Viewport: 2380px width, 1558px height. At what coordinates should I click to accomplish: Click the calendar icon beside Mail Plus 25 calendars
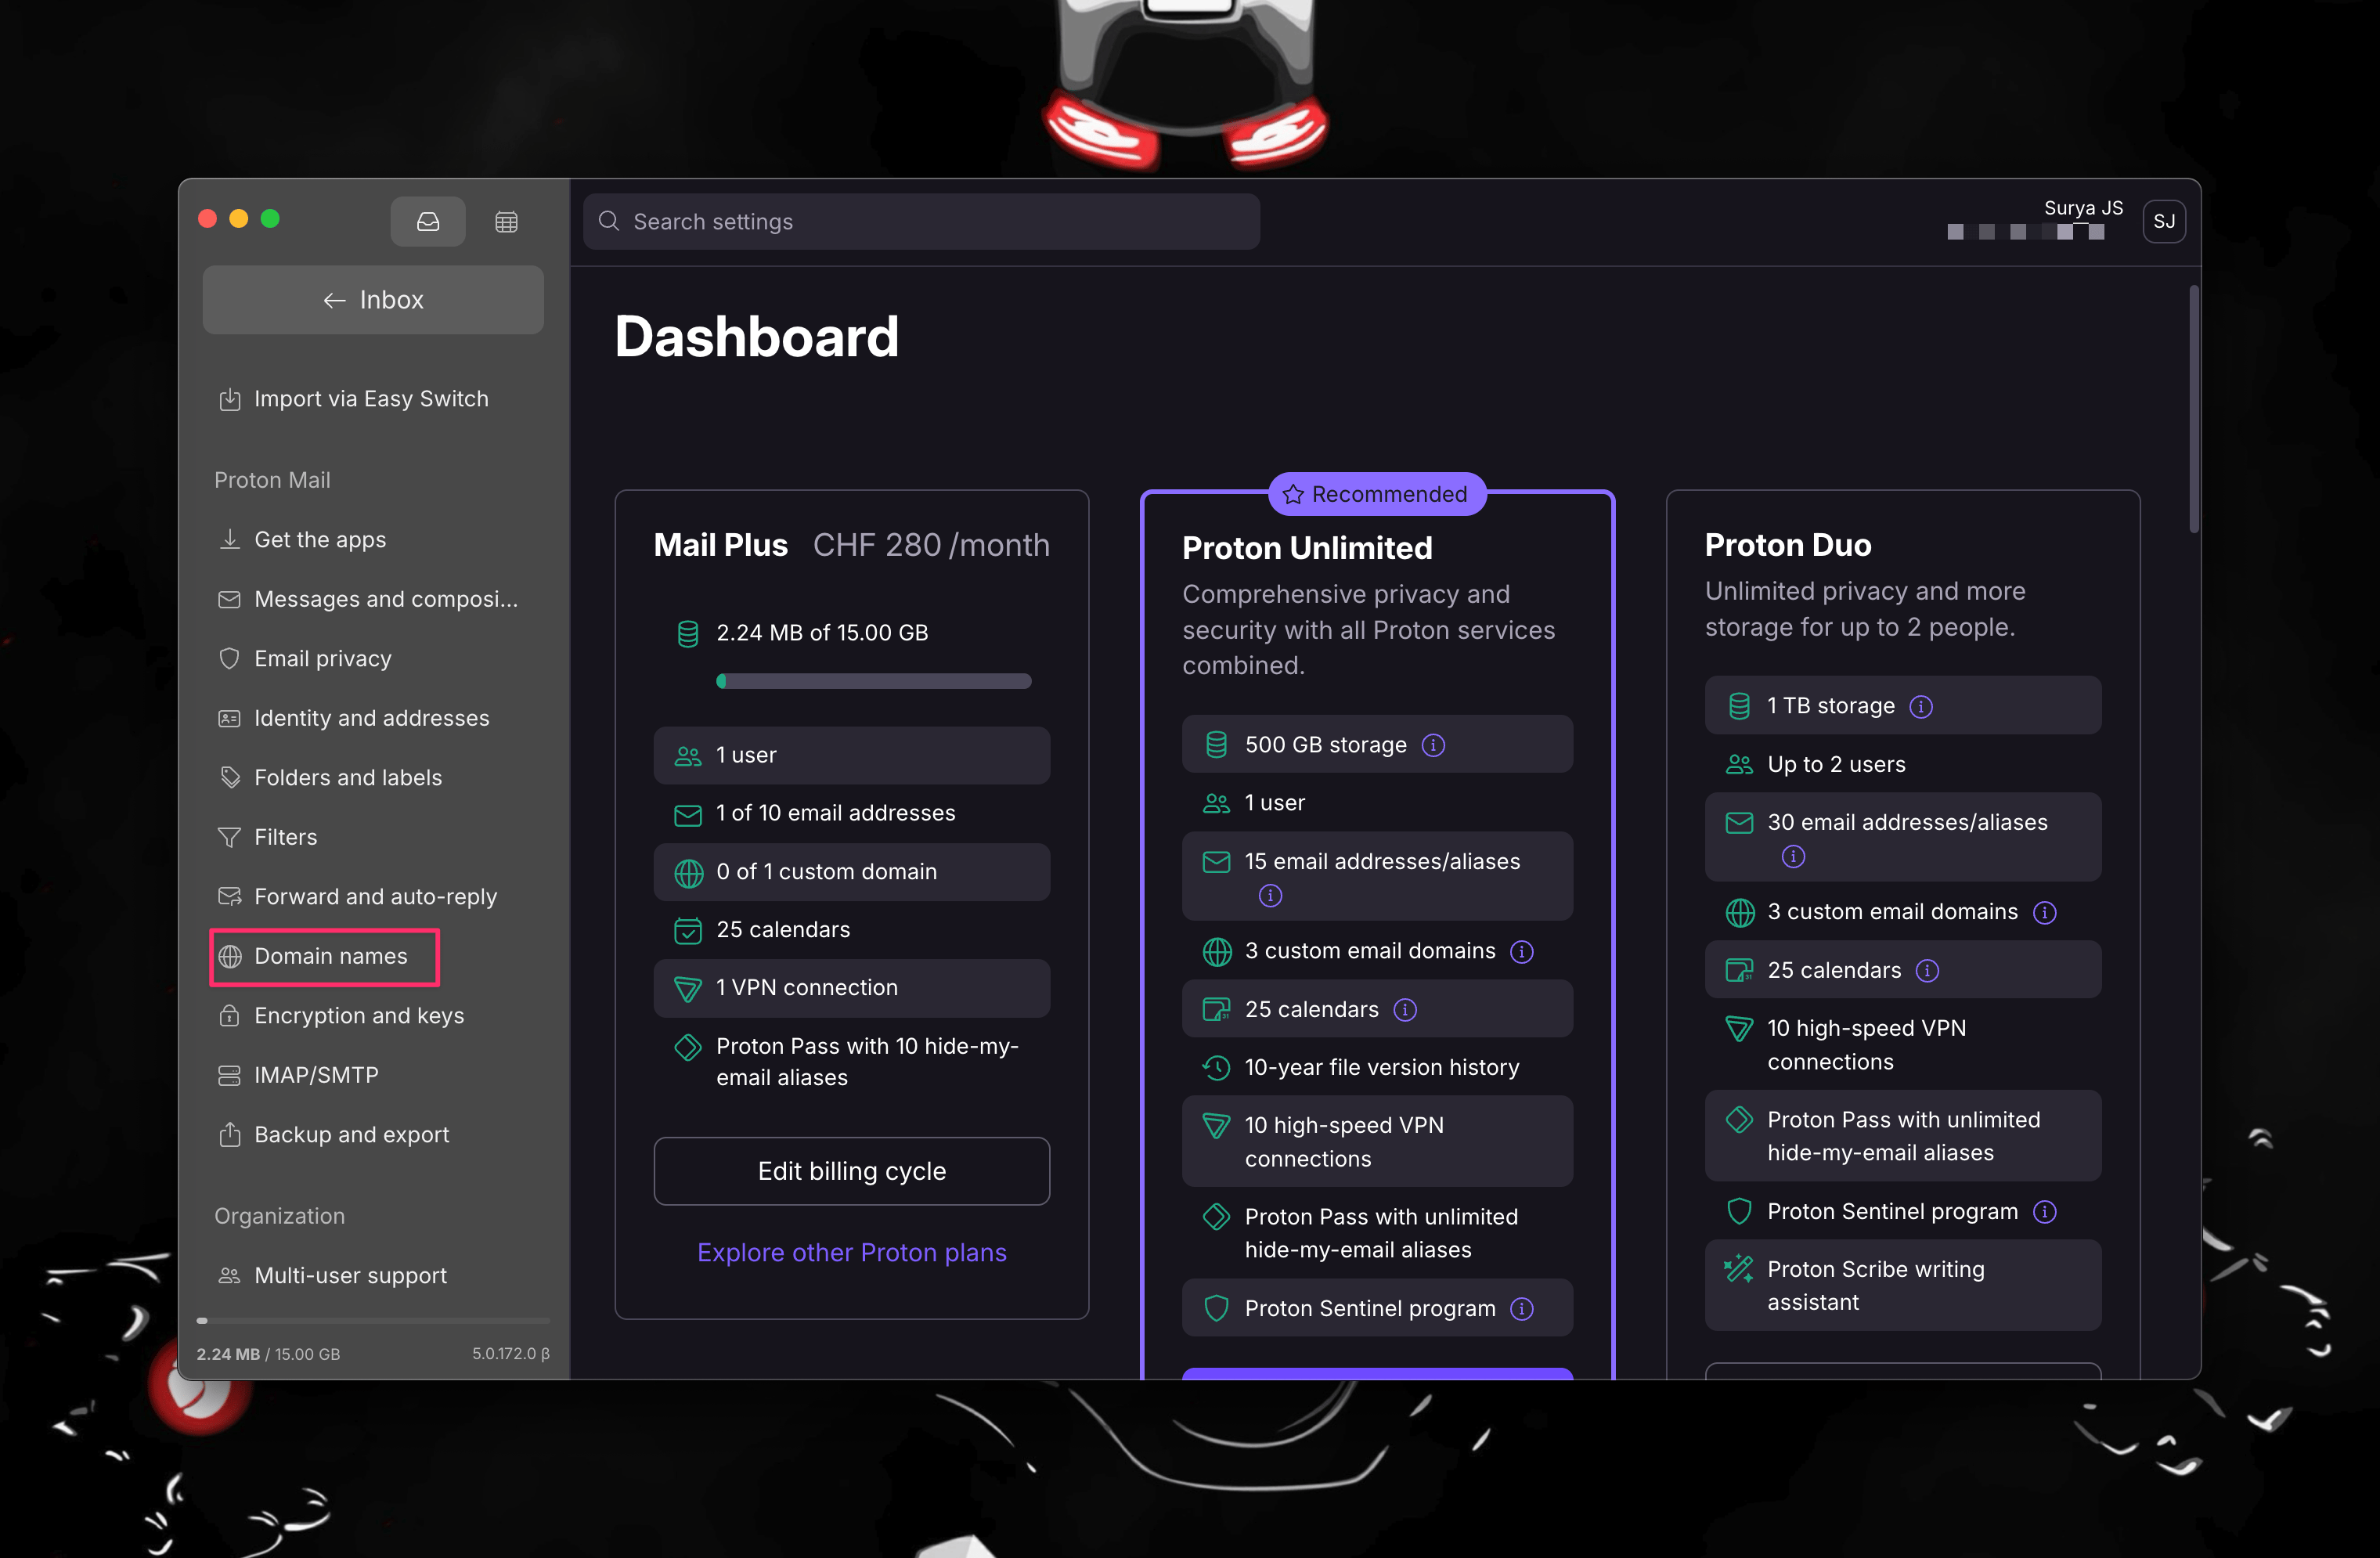pos(688,931)
